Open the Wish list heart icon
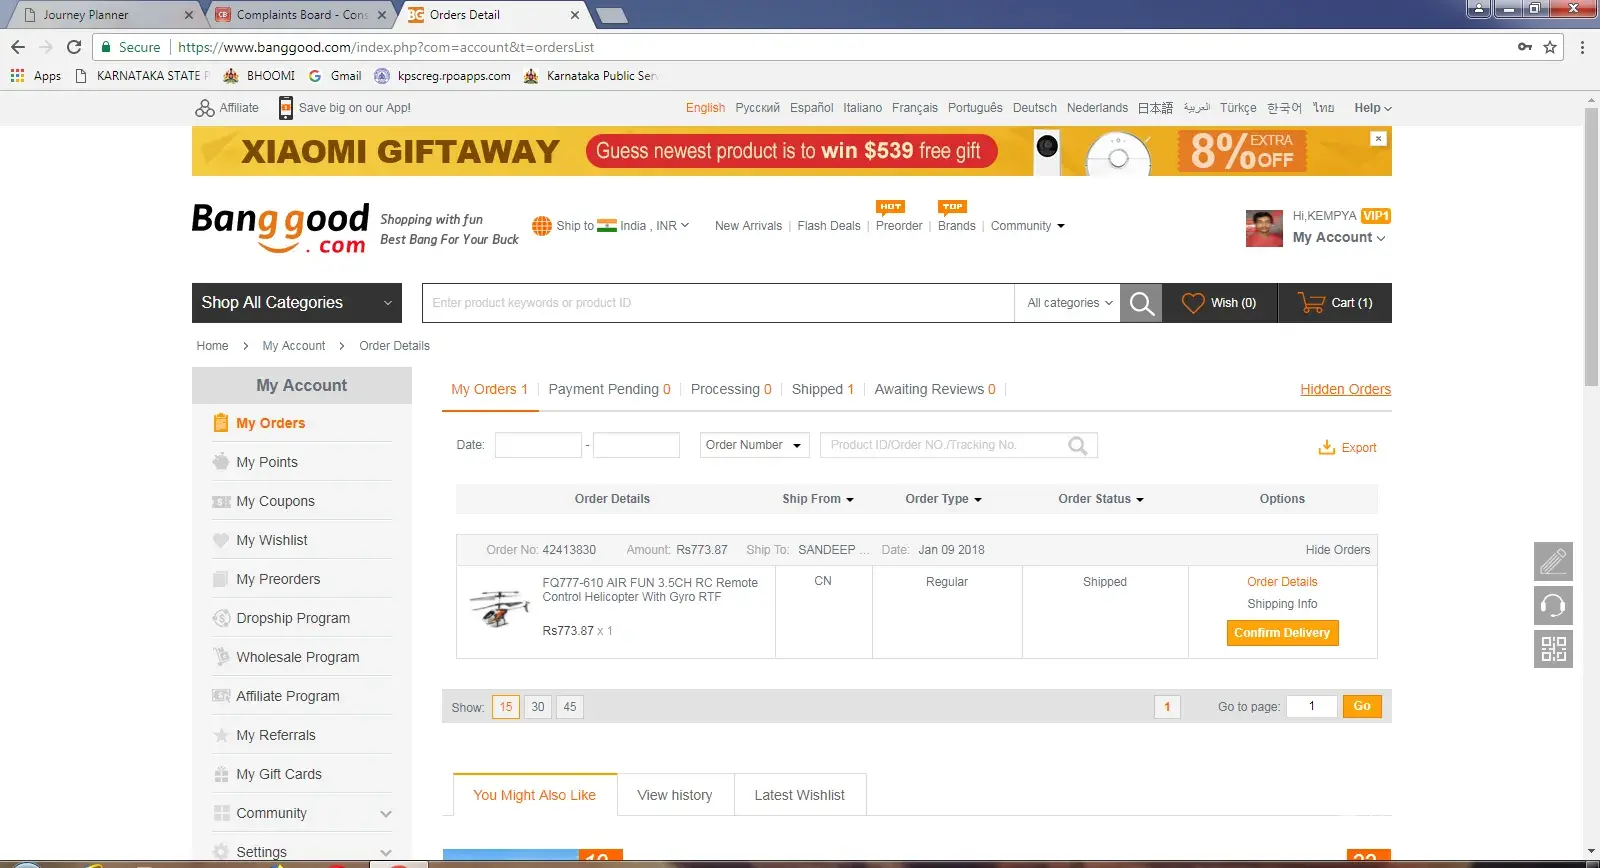The image size is (1600, 868). [1193, 303]
